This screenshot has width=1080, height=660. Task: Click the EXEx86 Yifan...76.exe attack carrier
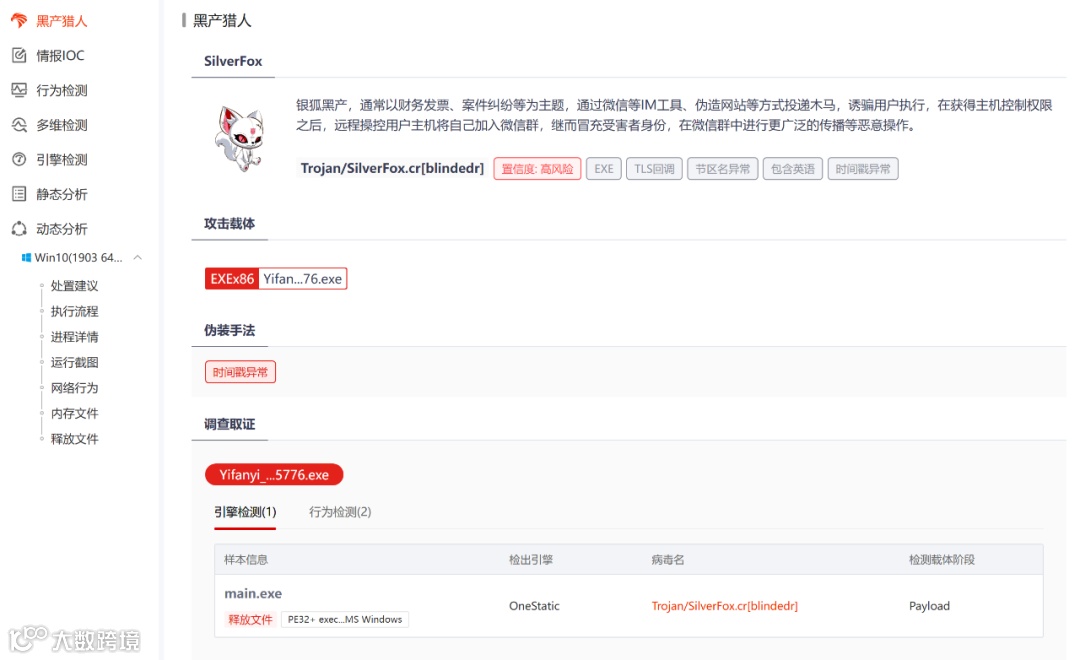coord(276,279)
